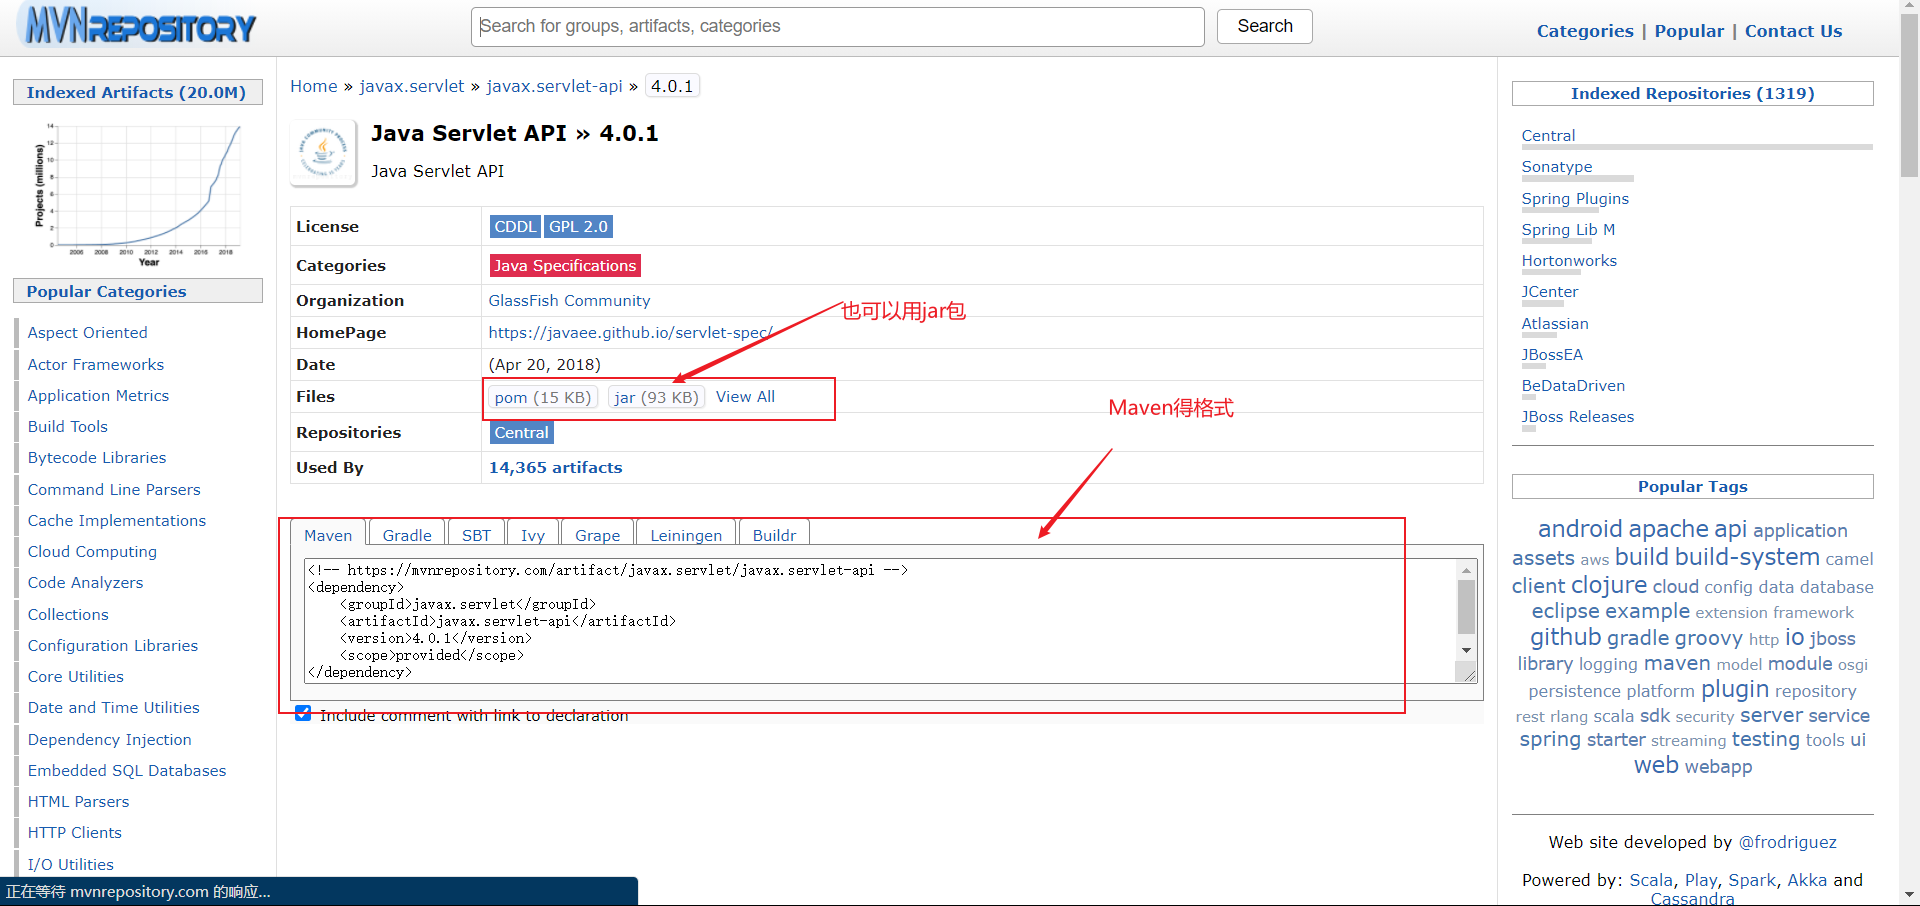The height and width of the screenshot is (906, 1920).
Task: Open Dependency Injection category
Action: (109, 740)
